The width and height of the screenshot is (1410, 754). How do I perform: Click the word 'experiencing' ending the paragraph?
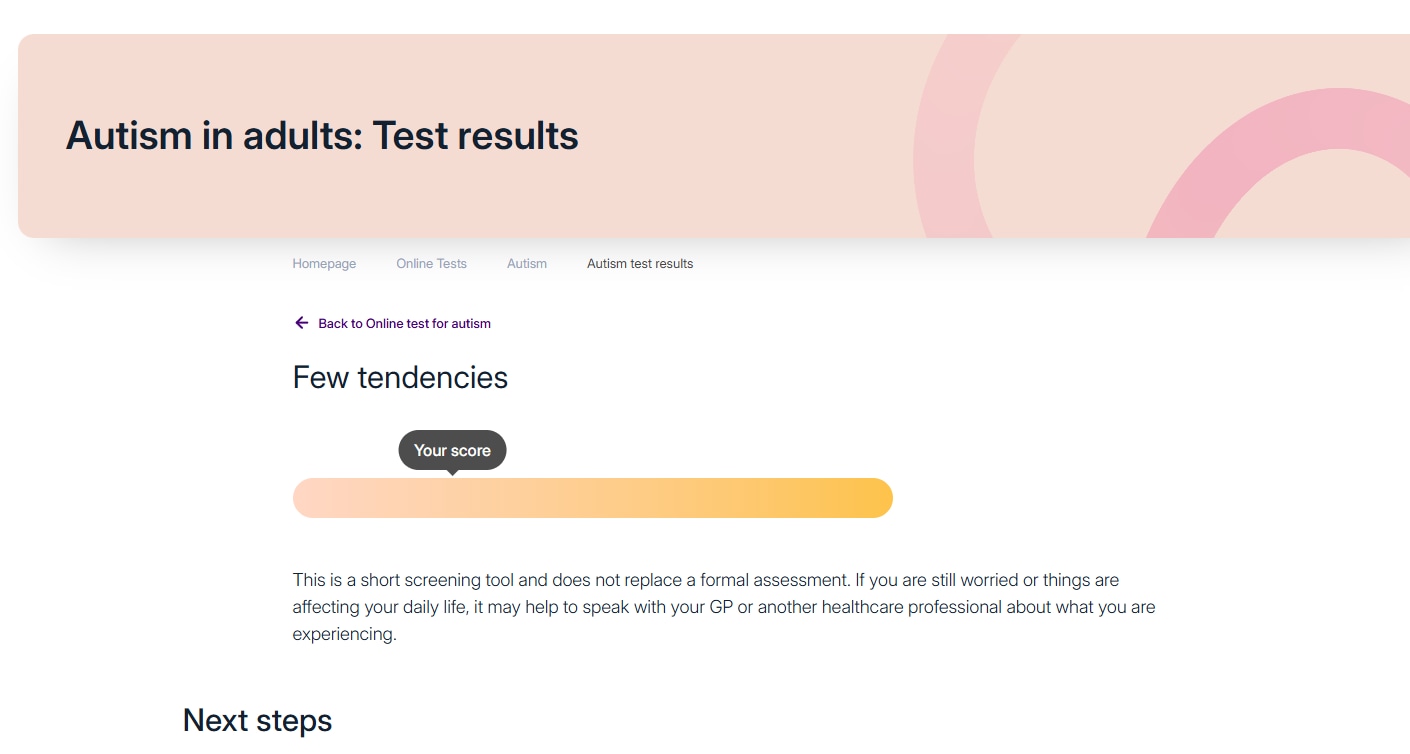(343, 634)
